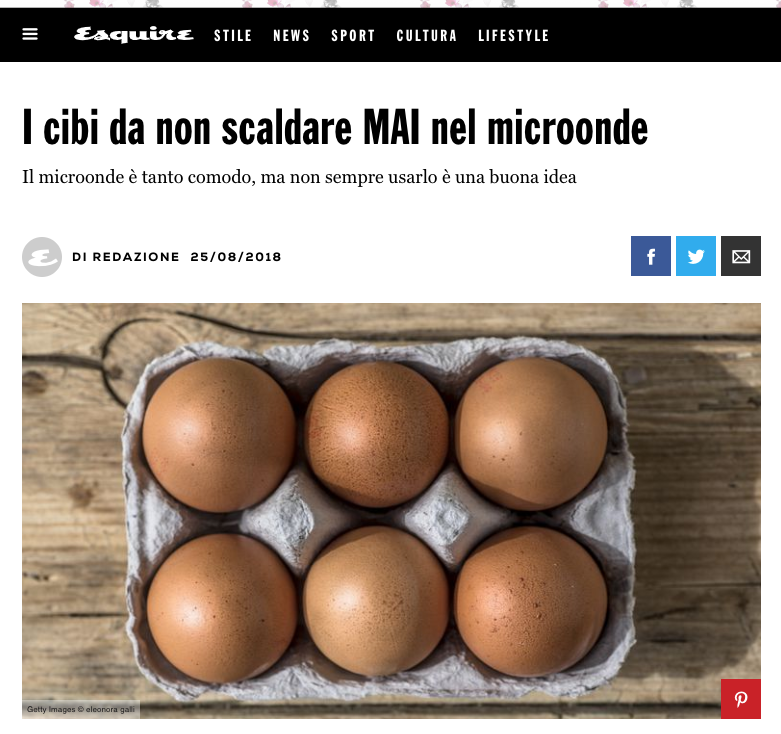Click the round Esquire author avatar
The height and width of the screenshot is (734, 781).
pyautogui.click(x=42, y=257)
